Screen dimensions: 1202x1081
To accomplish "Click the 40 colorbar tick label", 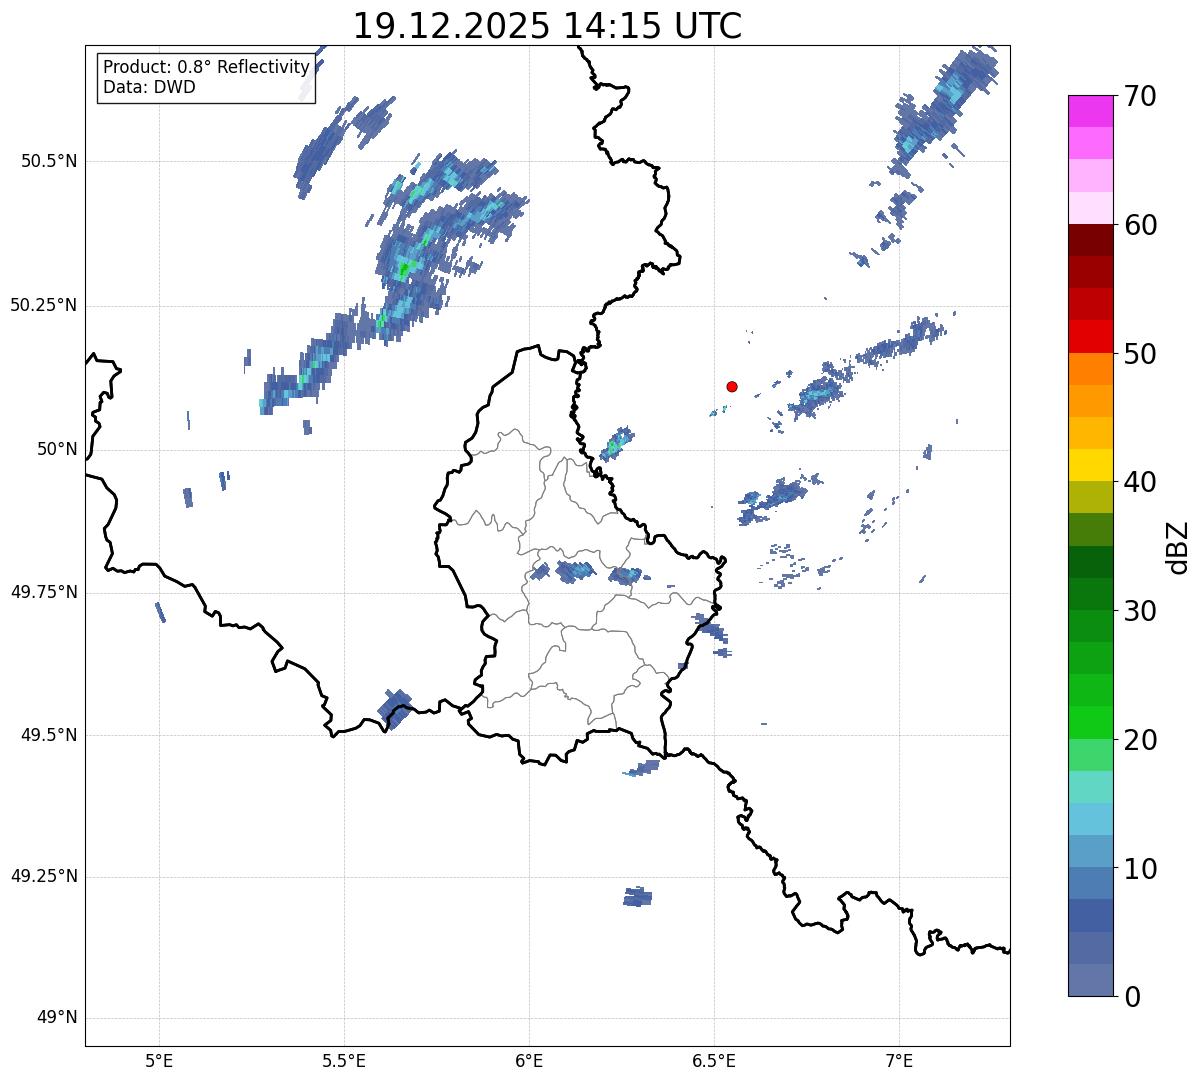I will (x=1141, y=482).
